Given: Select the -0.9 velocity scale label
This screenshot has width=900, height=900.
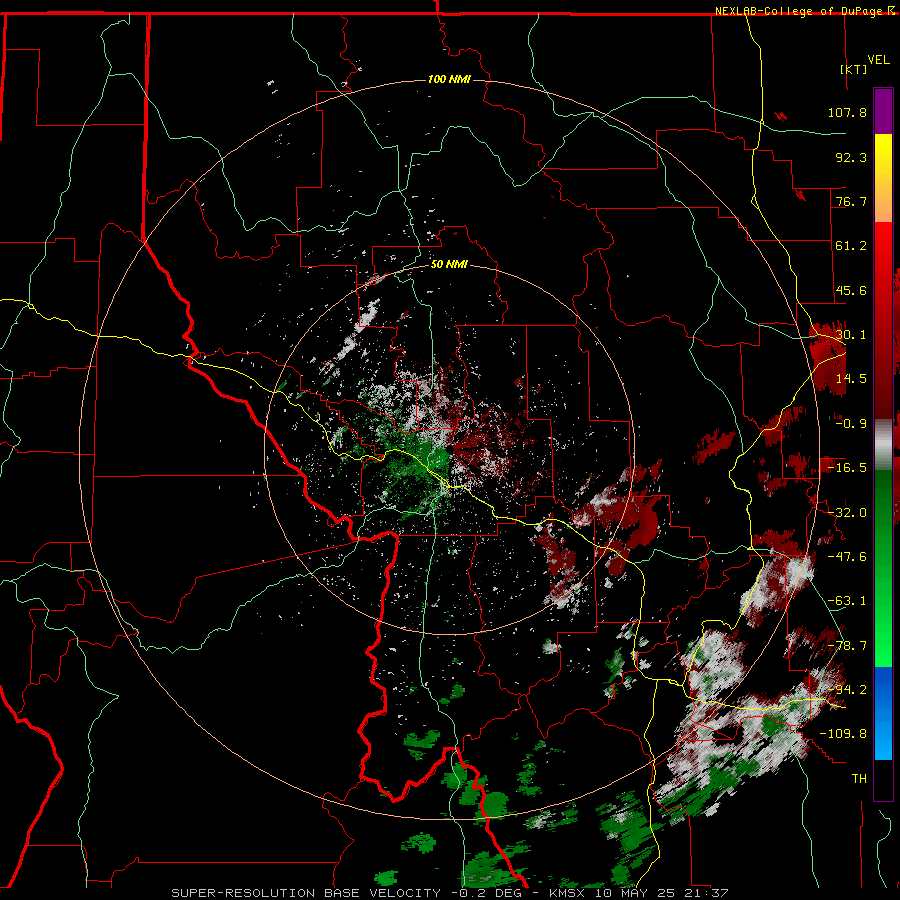Looking at the screenshot, I should click(851, 424).
